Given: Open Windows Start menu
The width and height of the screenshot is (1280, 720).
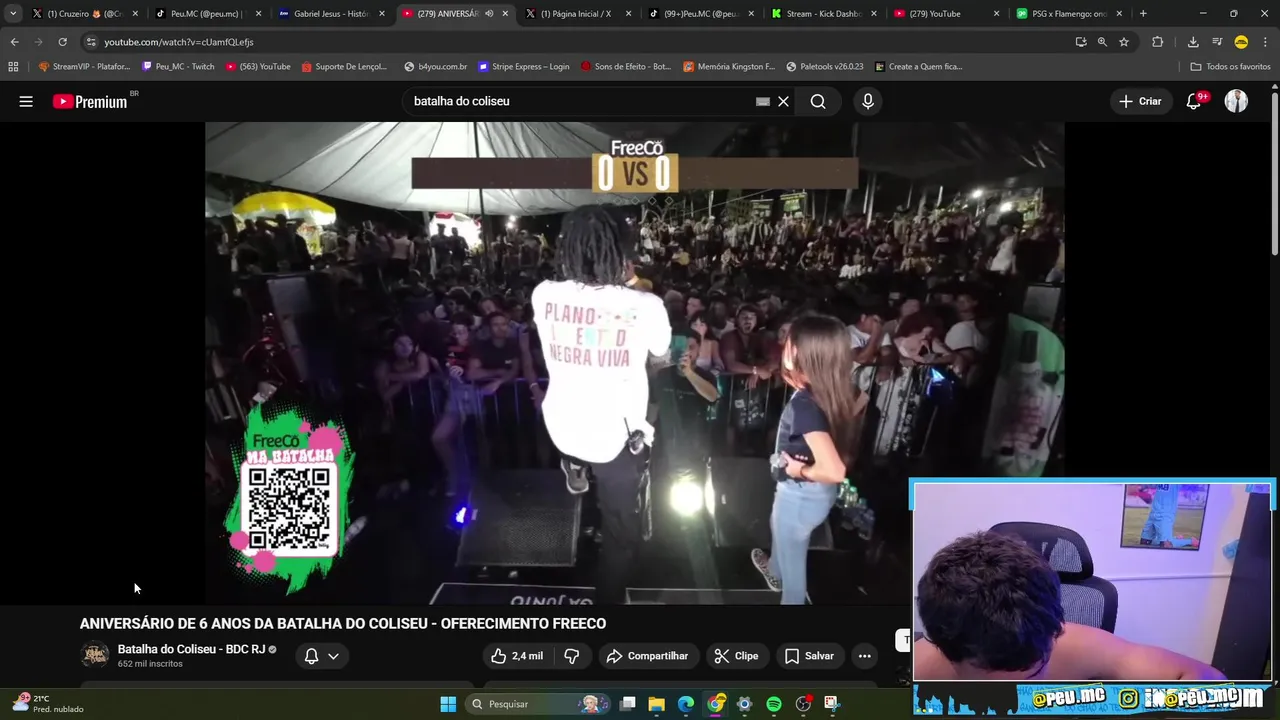Looking at the screenshot, I should click(x=448, y=704).
